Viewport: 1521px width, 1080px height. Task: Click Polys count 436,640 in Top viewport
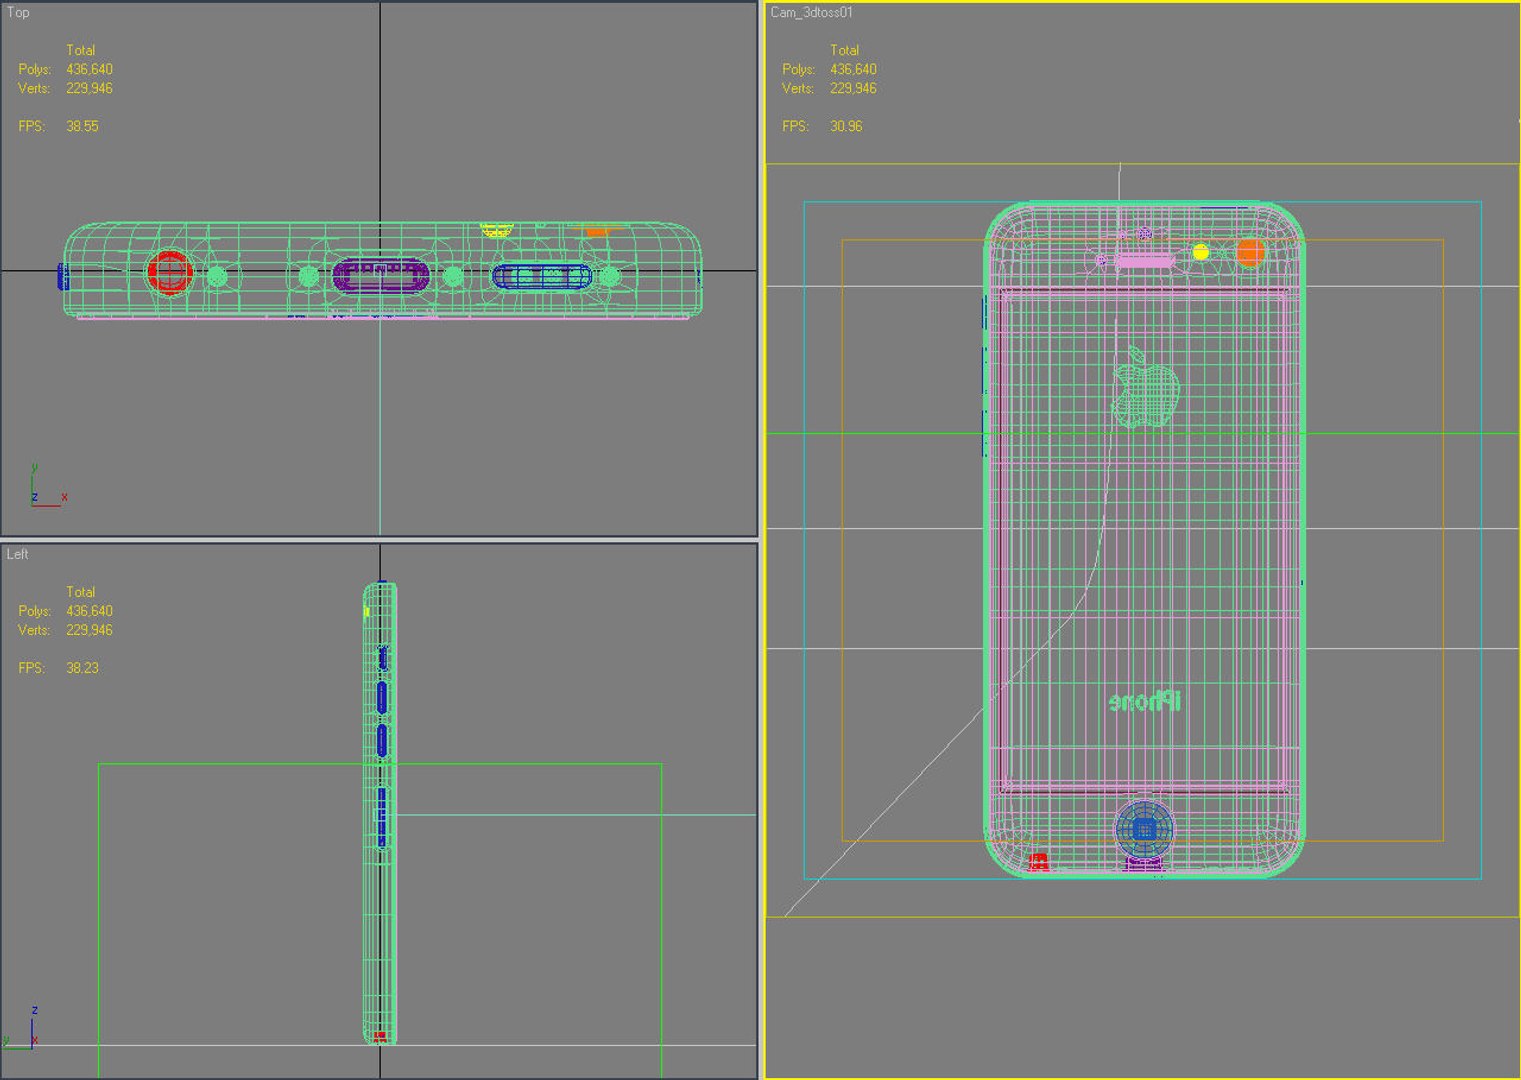click(89, 69)
